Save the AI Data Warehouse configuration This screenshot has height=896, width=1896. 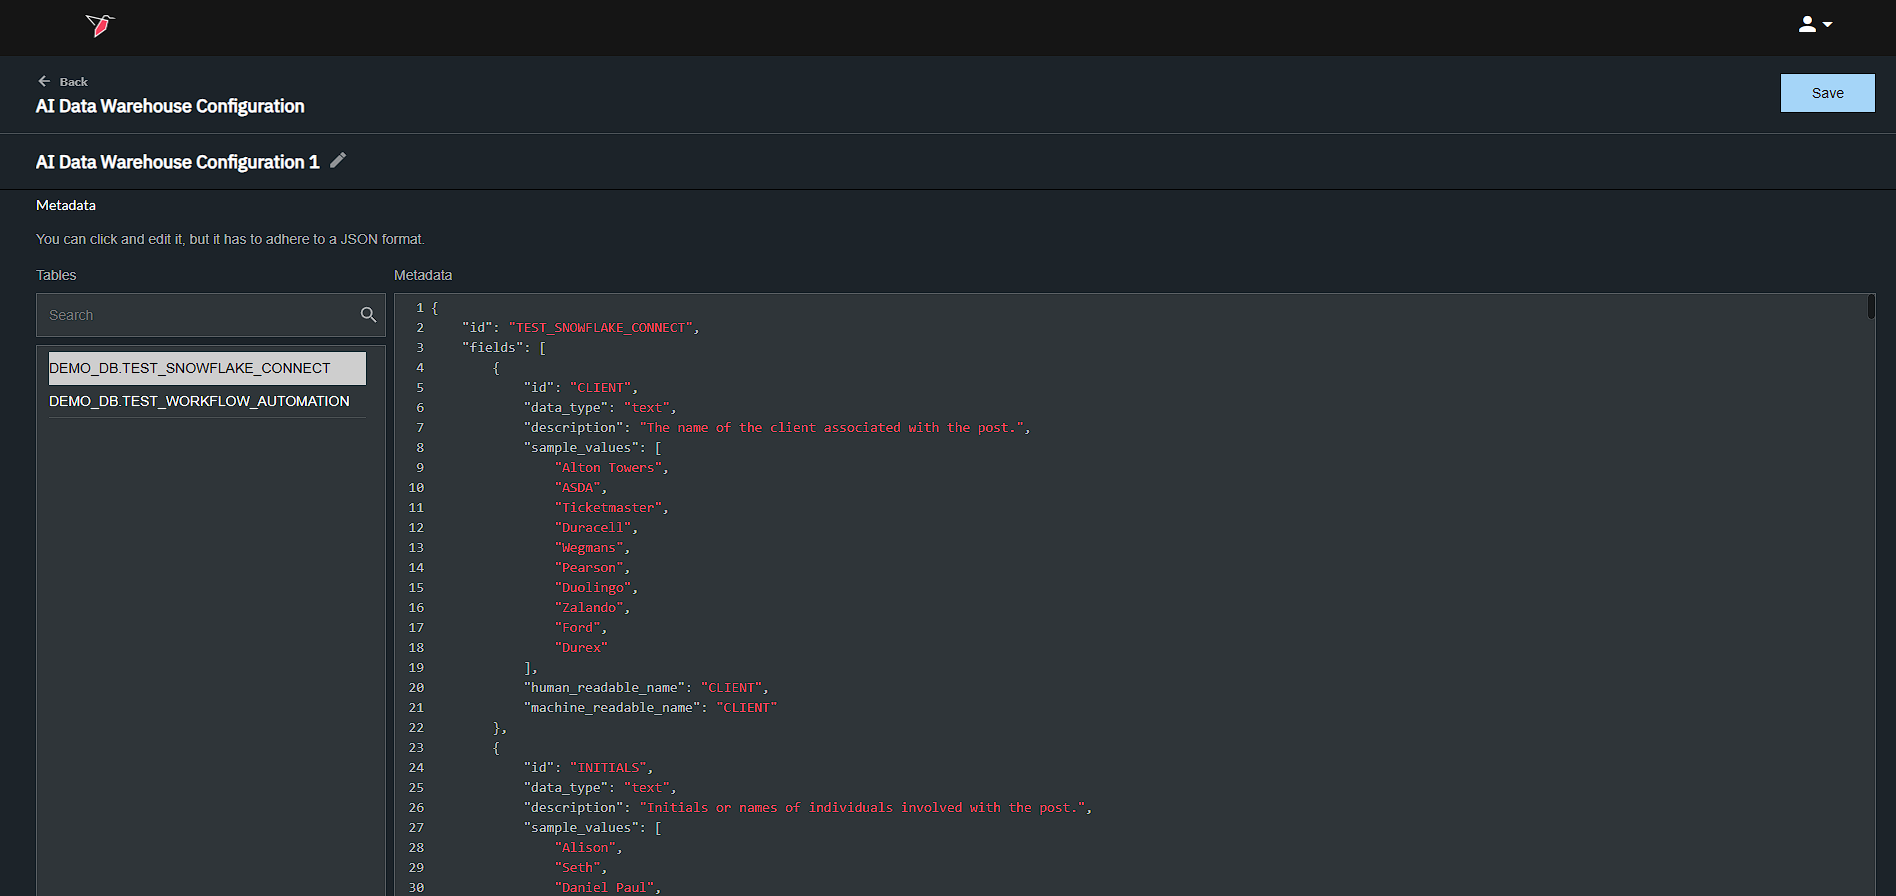pos(1827,93)
